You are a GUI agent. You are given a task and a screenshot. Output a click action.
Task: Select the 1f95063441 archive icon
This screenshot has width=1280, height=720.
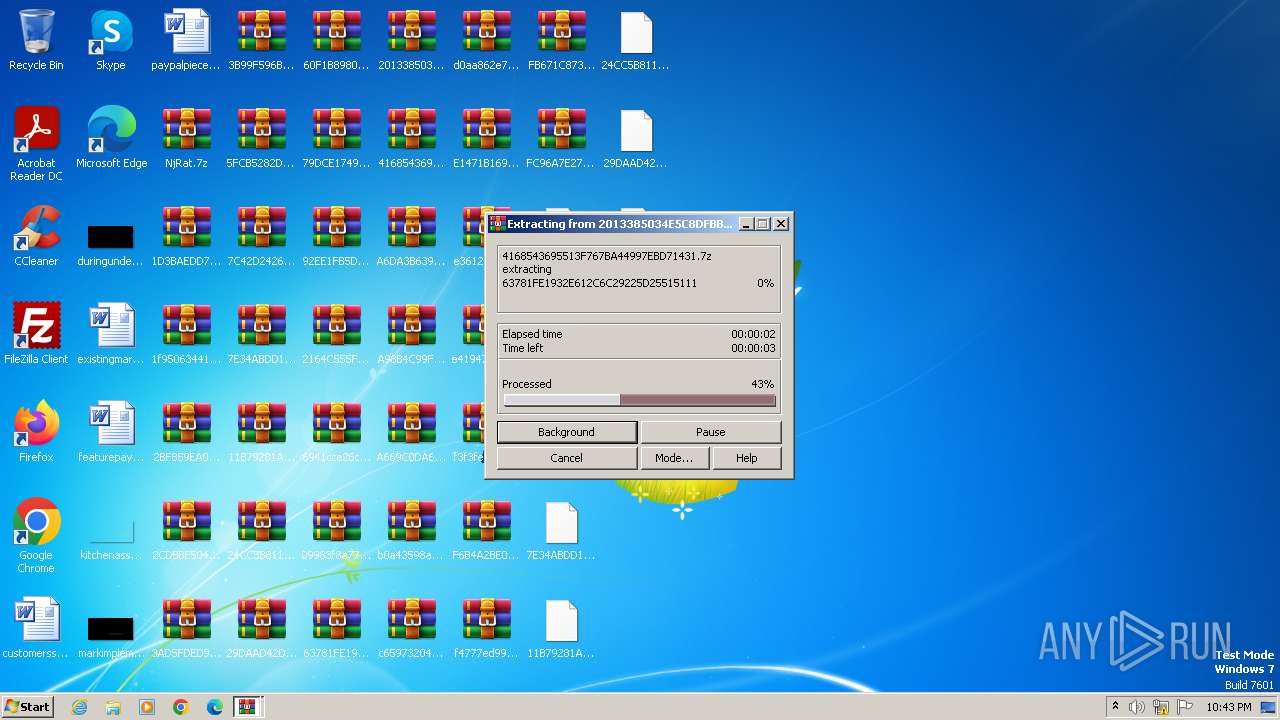[x=186, y=334]
